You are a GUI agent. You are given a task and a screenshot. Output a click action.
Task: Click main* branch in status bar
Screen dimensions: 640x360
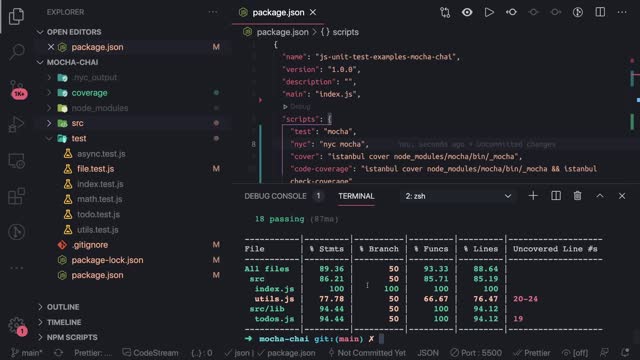[x=27, y=353]
